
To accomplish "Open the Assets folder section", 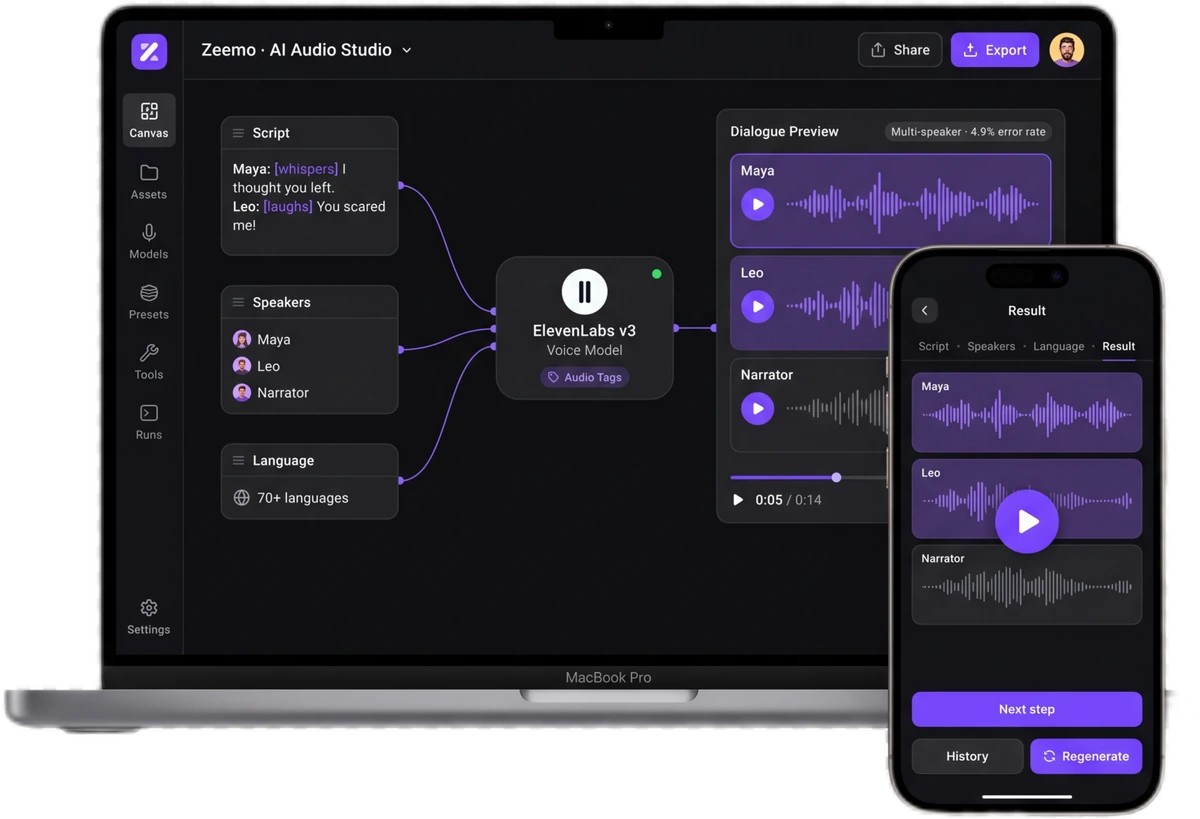I will click(x=149, y=182).
